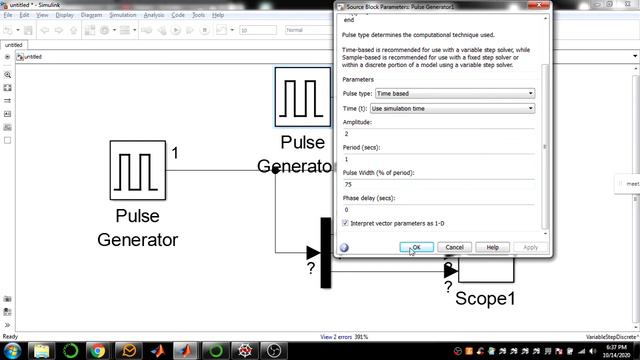
Task: Open the data inspector dropdown arrow
Action: coord(232,30)
